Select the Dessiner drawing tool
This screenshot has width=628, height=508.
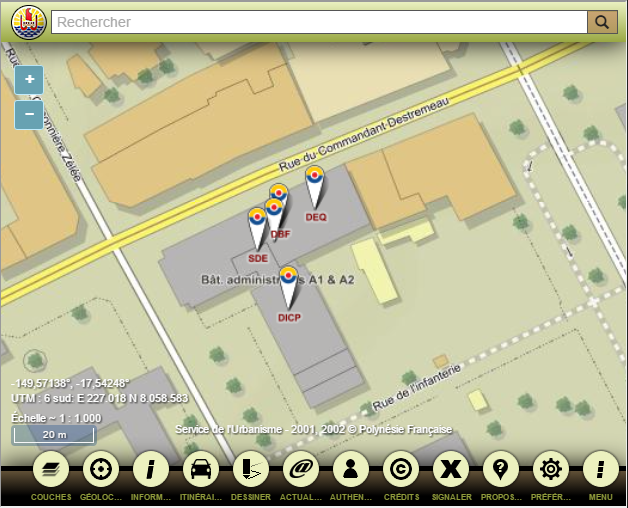click(x=250, y=469)
